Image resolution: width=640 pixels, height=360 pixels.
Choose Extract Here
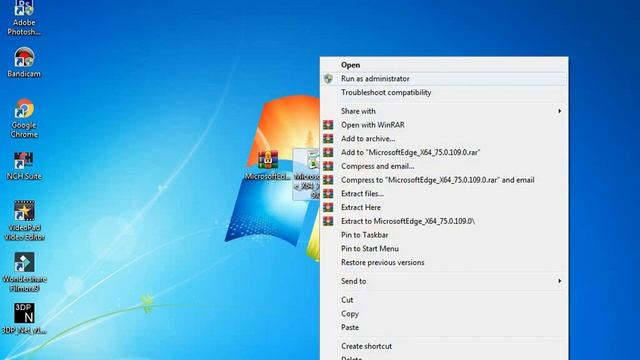[x=444, y=207]
